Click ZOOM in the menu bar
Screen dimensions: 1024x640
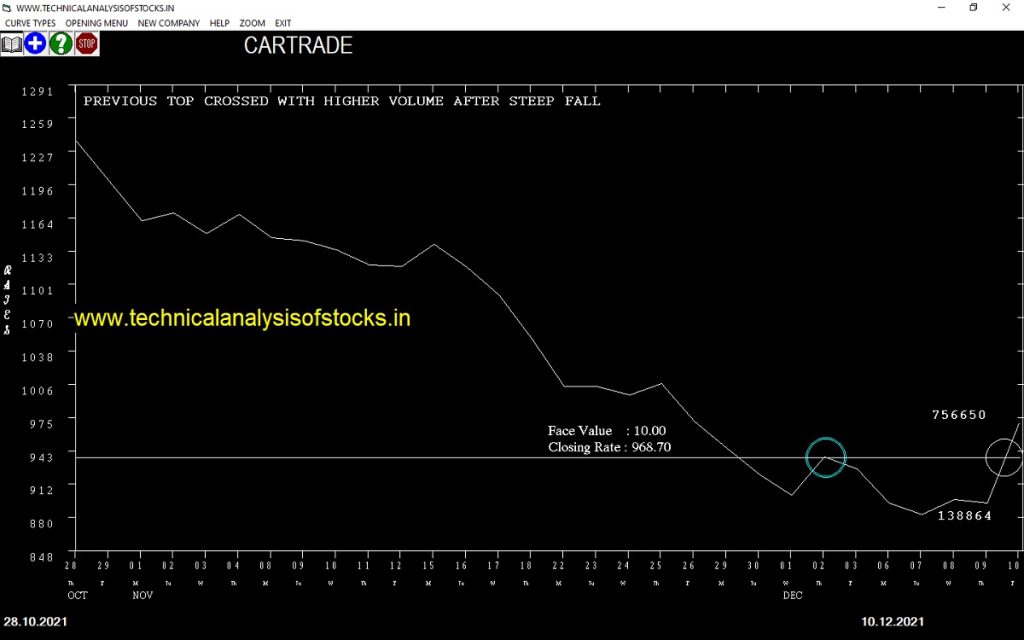[252, 23]
